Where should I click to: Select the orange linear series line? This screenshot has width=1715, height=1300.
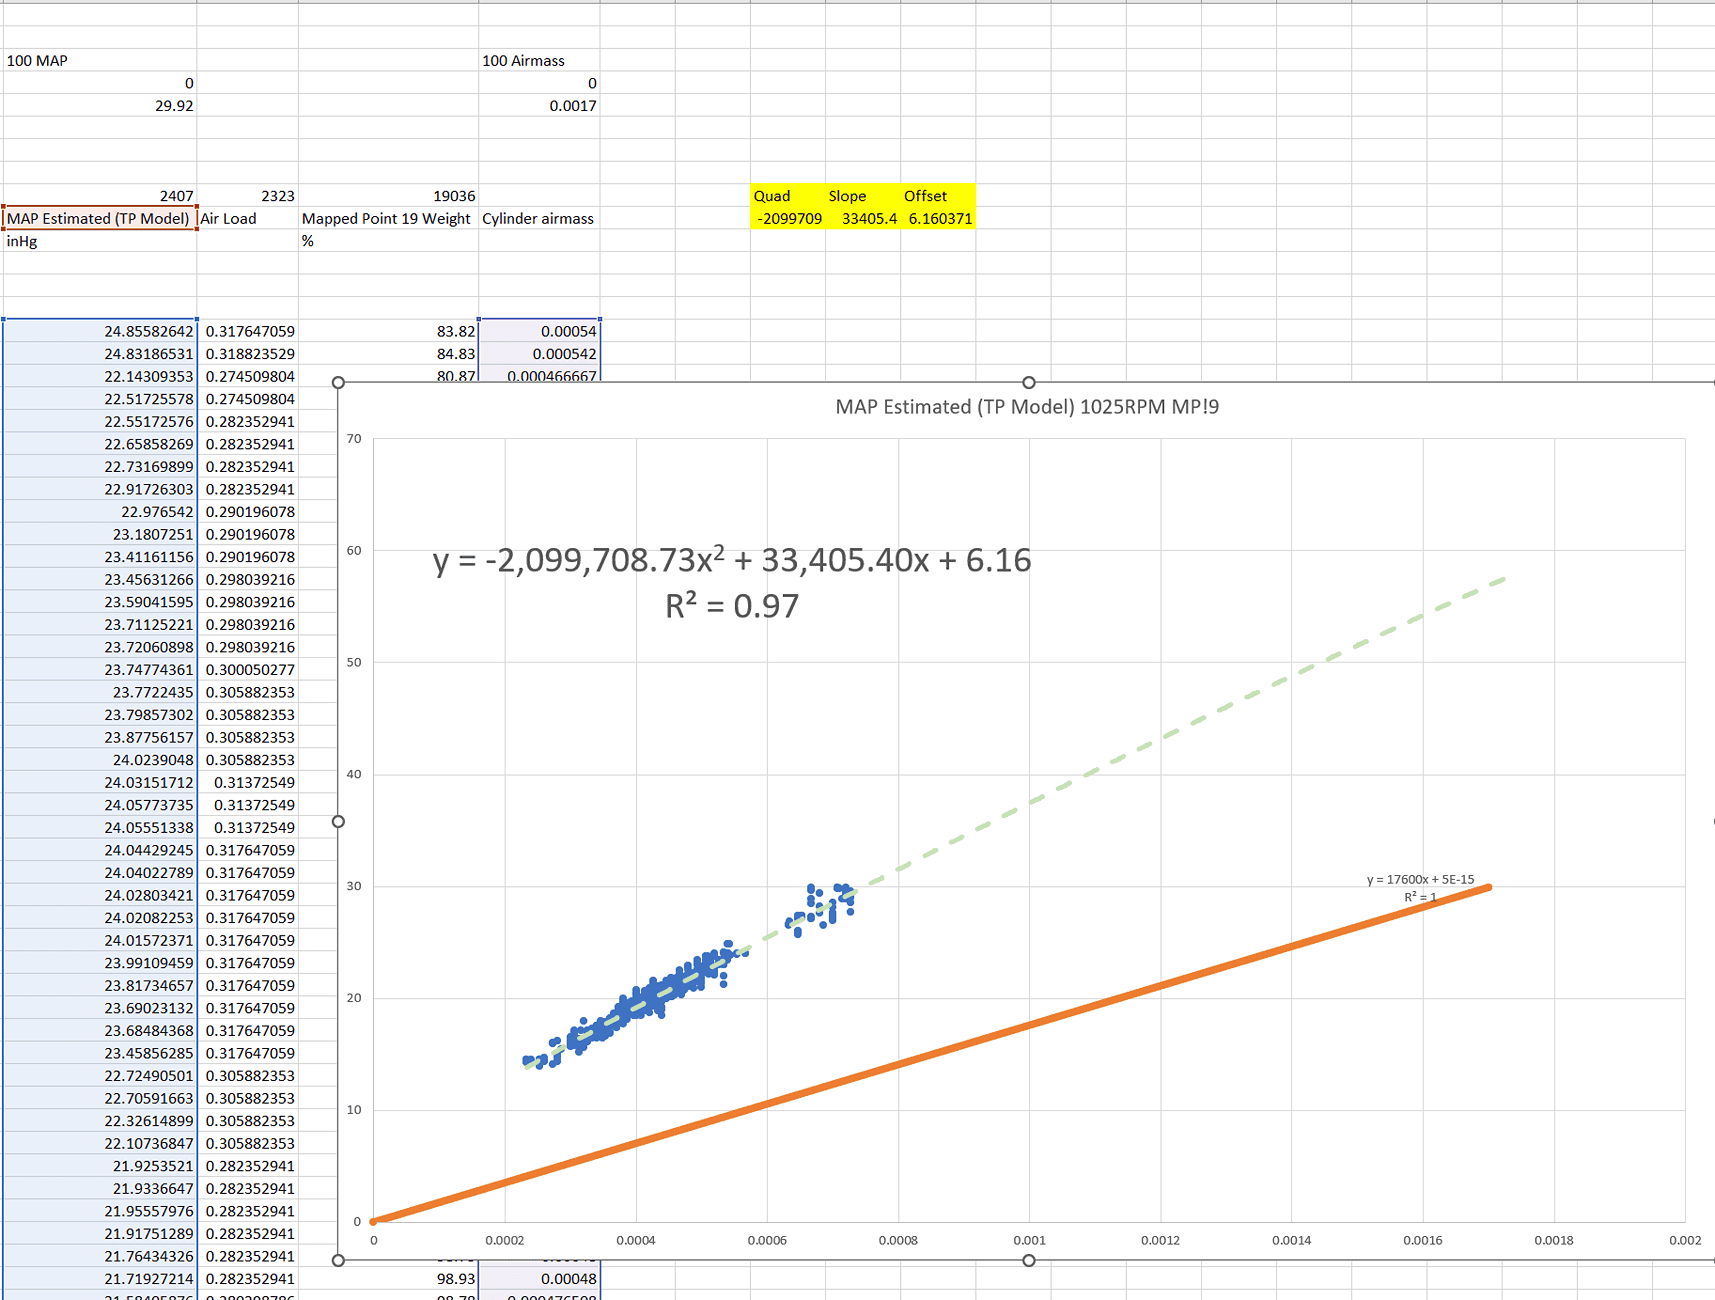pos(930,1054)
